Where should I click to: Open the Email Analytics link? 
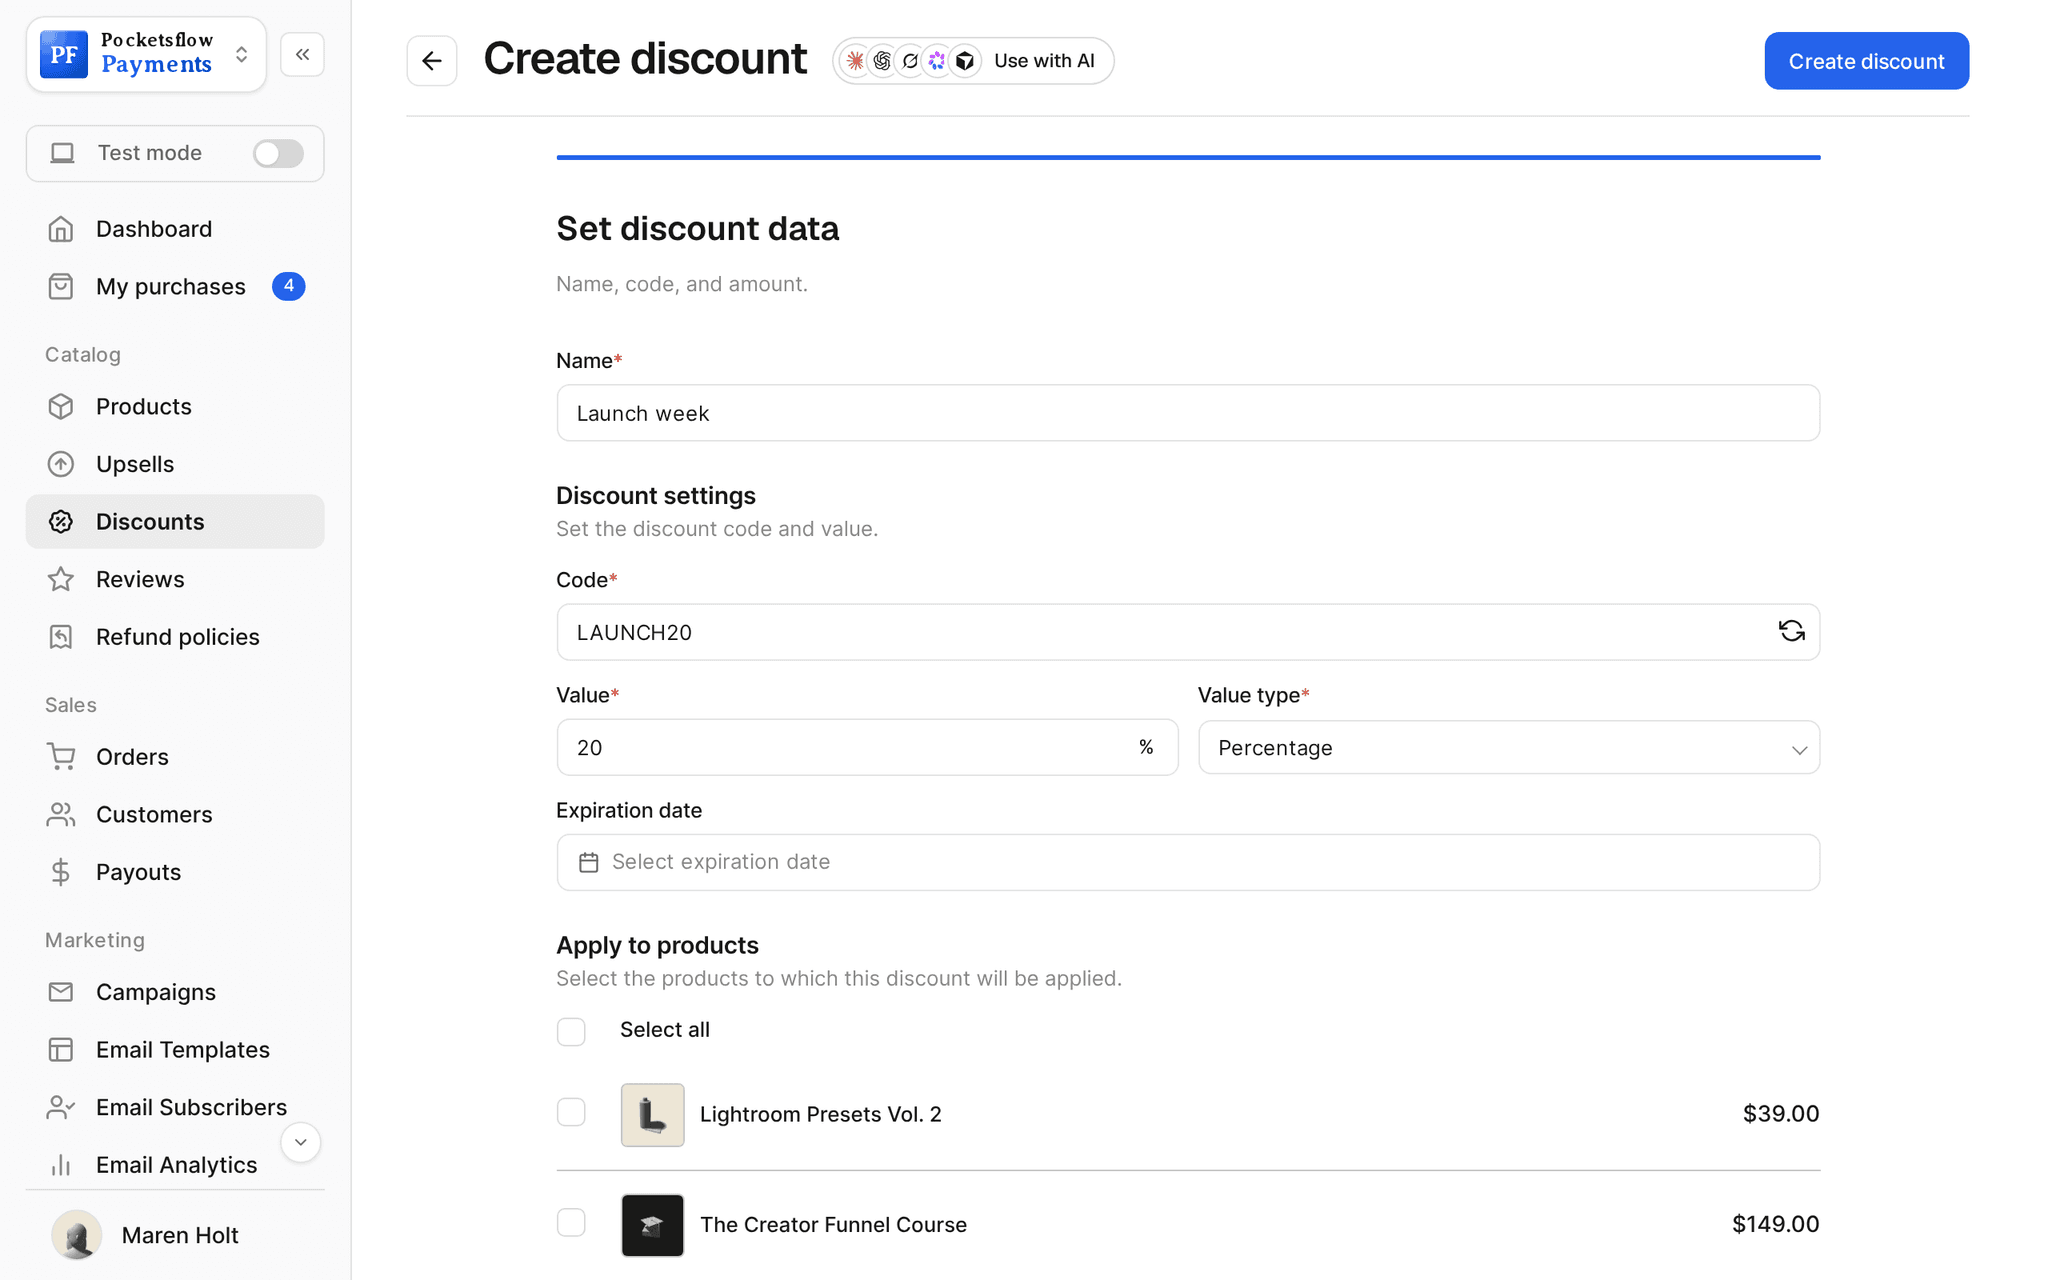[175, 1165]
